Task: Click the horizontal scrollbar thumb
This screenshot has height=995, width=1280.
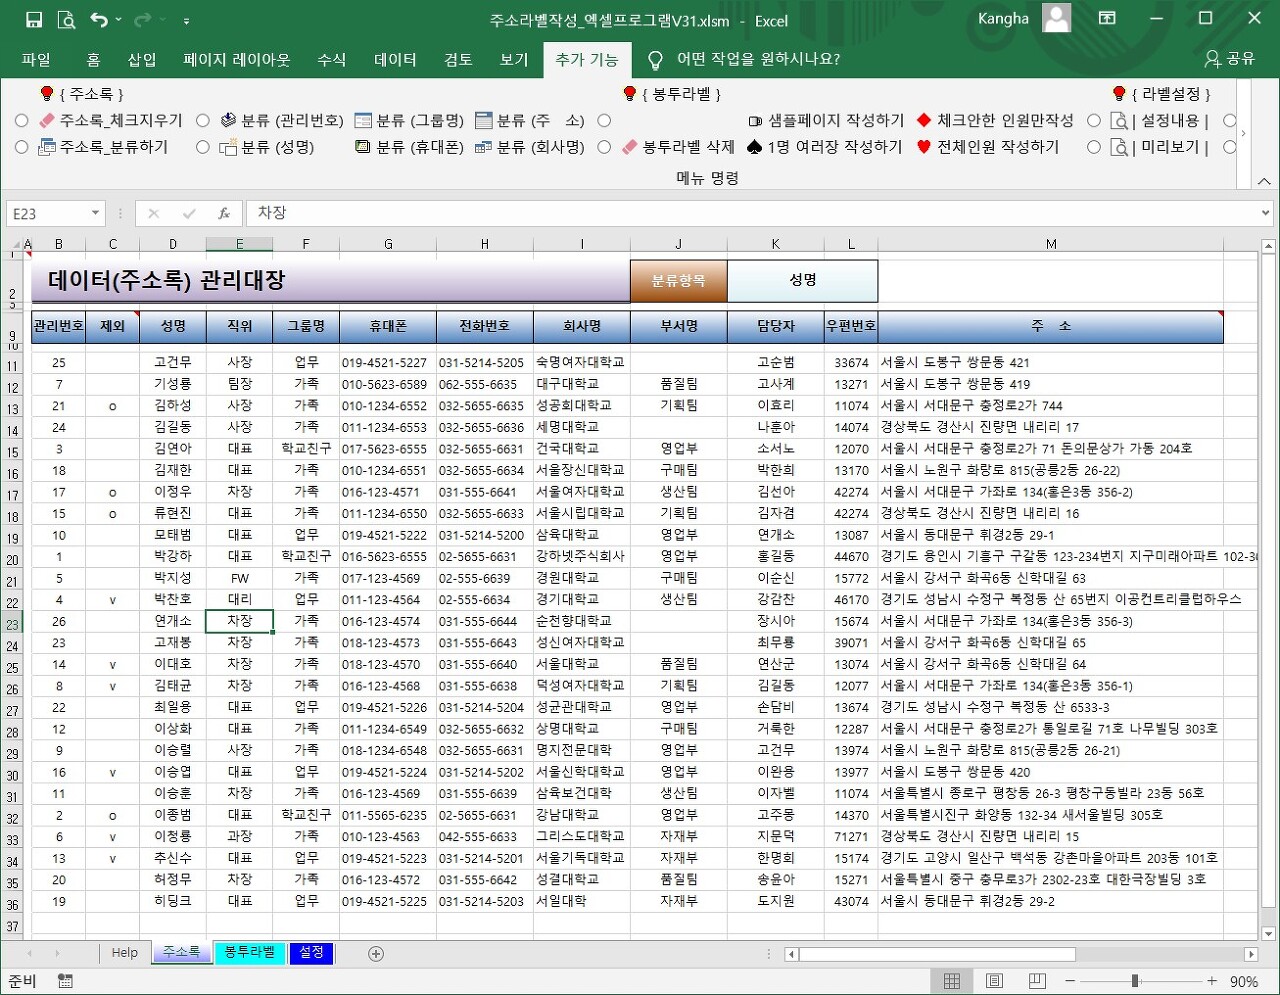Action: click(x=937, y=954)
